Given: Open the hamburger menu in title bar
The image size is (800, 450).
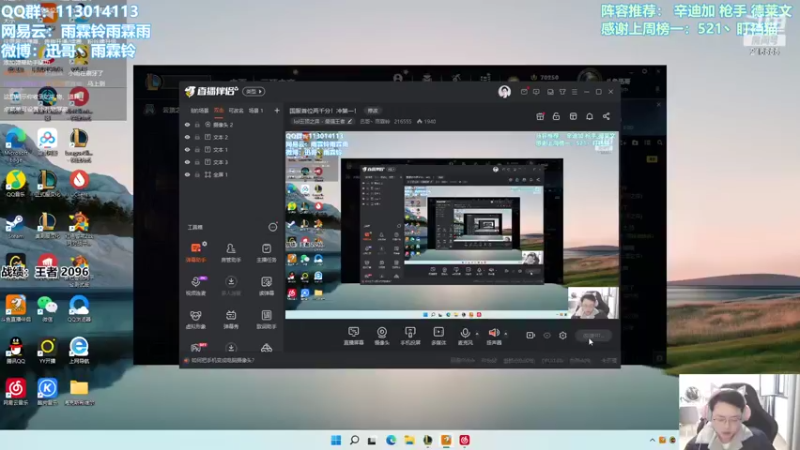Looking at the screenshot, I should [x=574, y=92].
